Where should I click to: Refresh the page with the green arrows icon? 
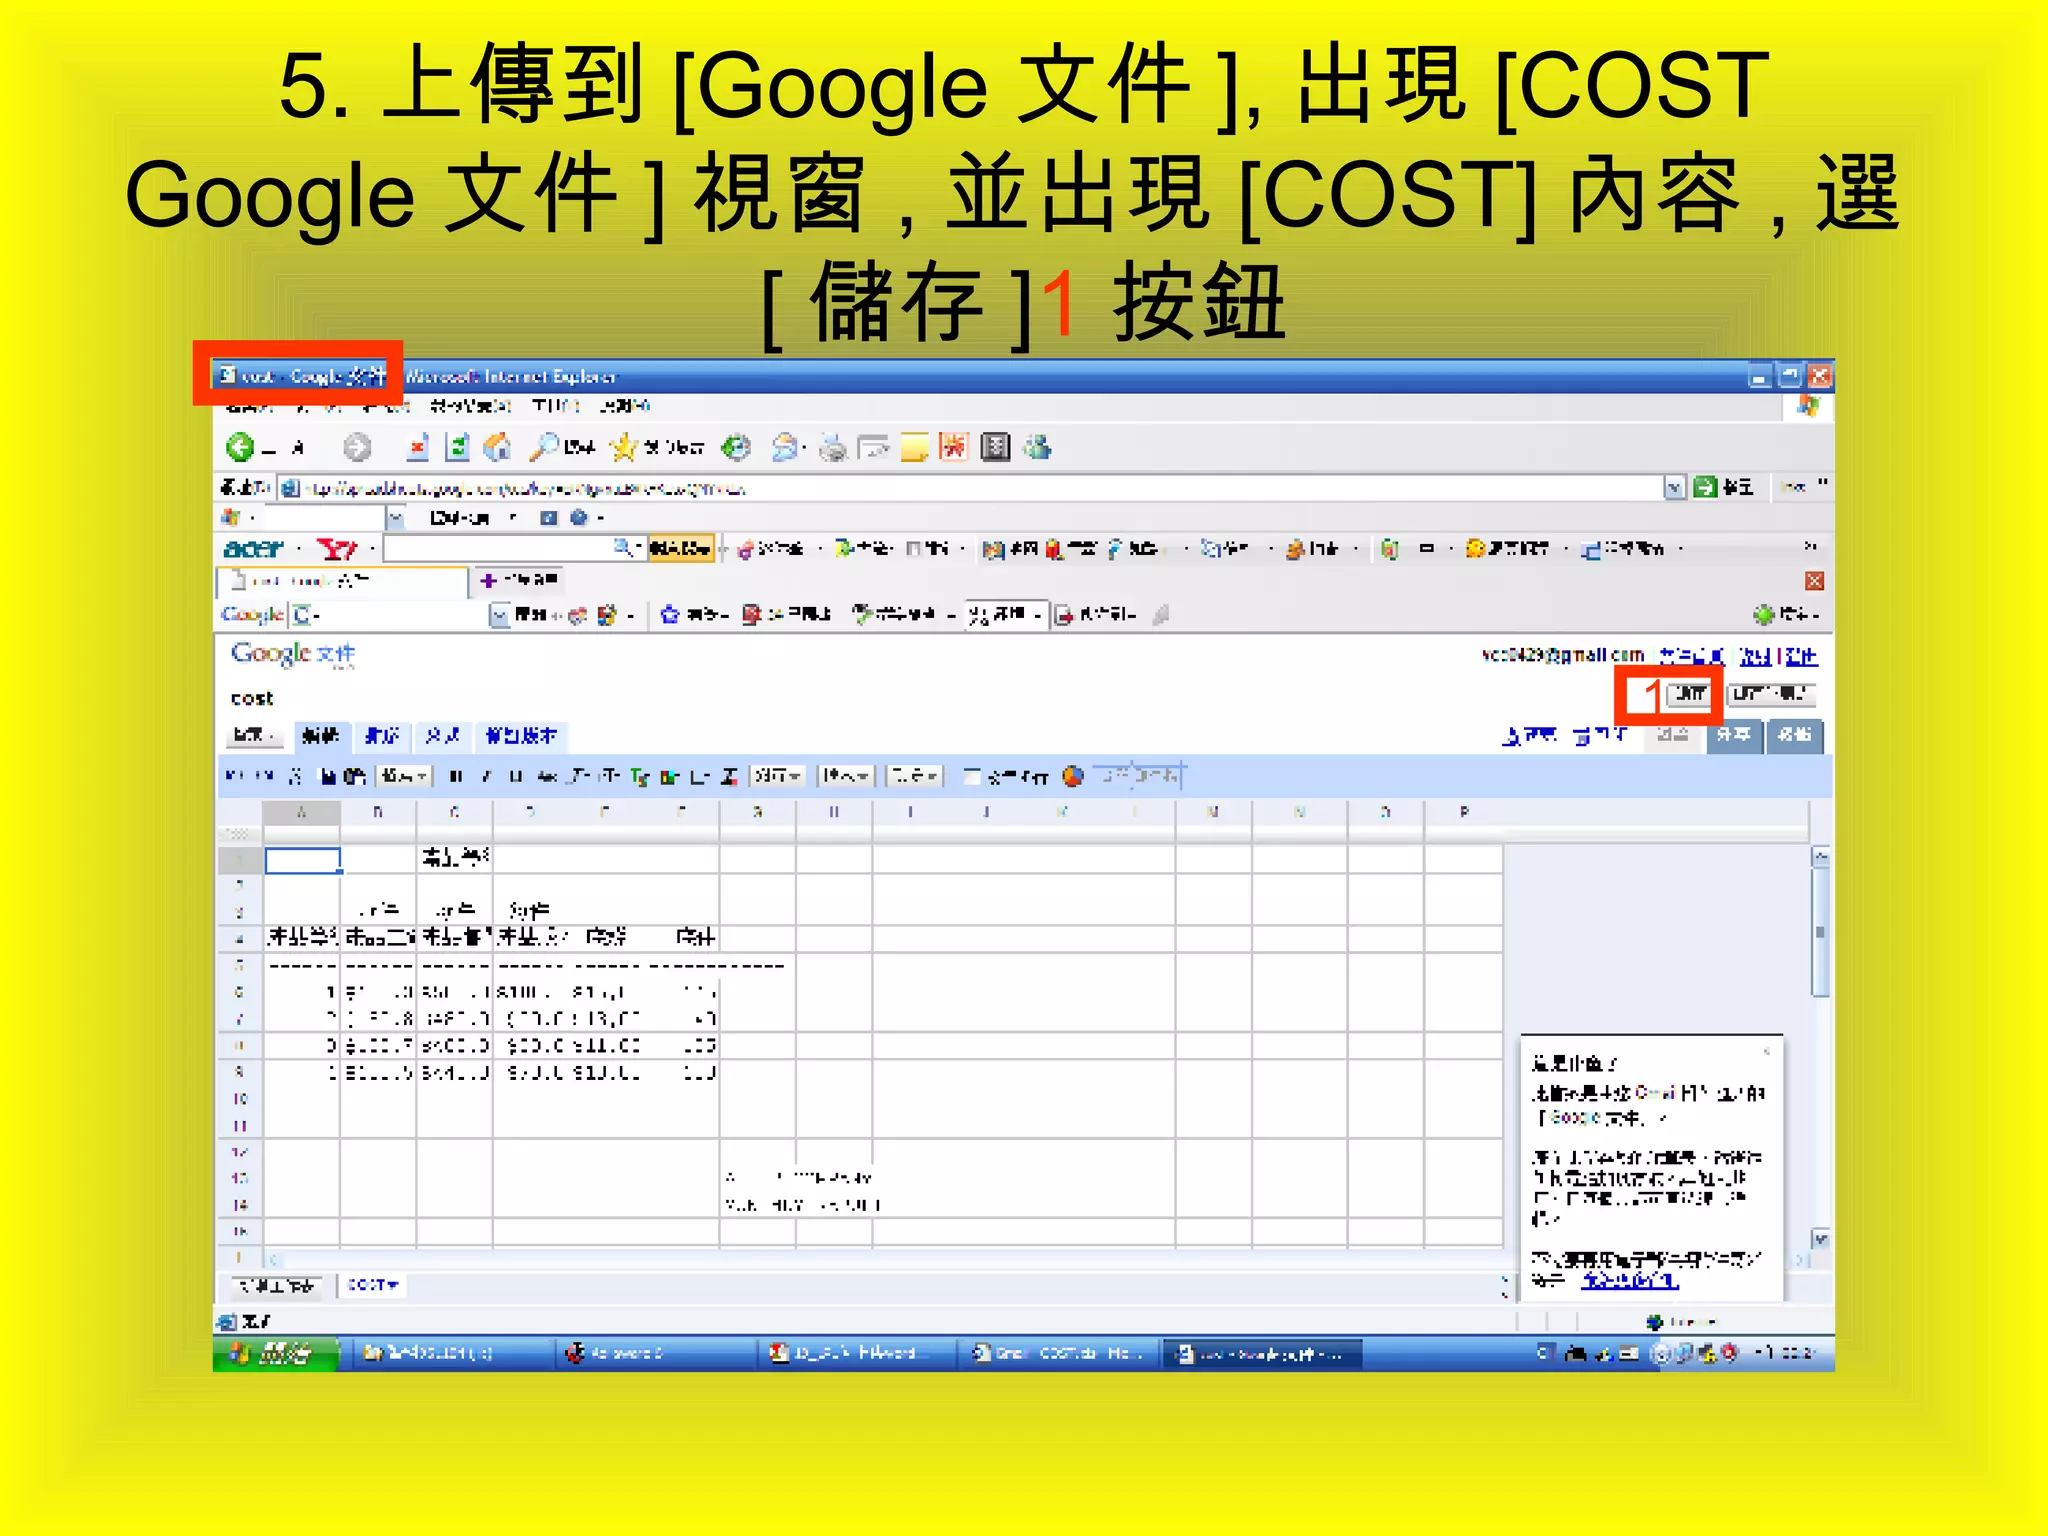[457, 447]
